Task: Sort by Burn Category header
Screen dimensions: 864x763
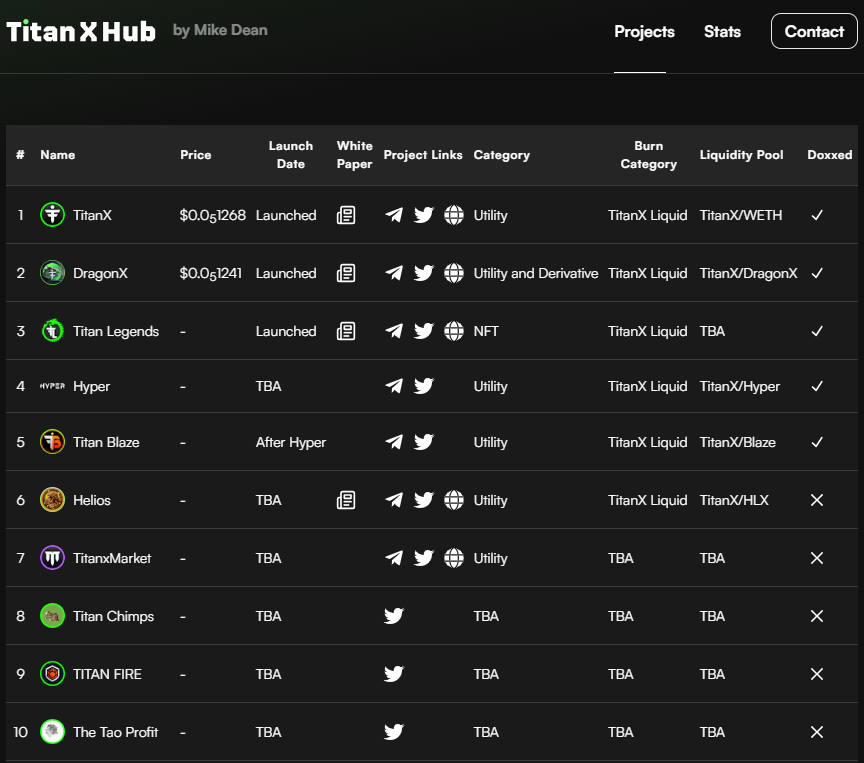Action: 649,155
